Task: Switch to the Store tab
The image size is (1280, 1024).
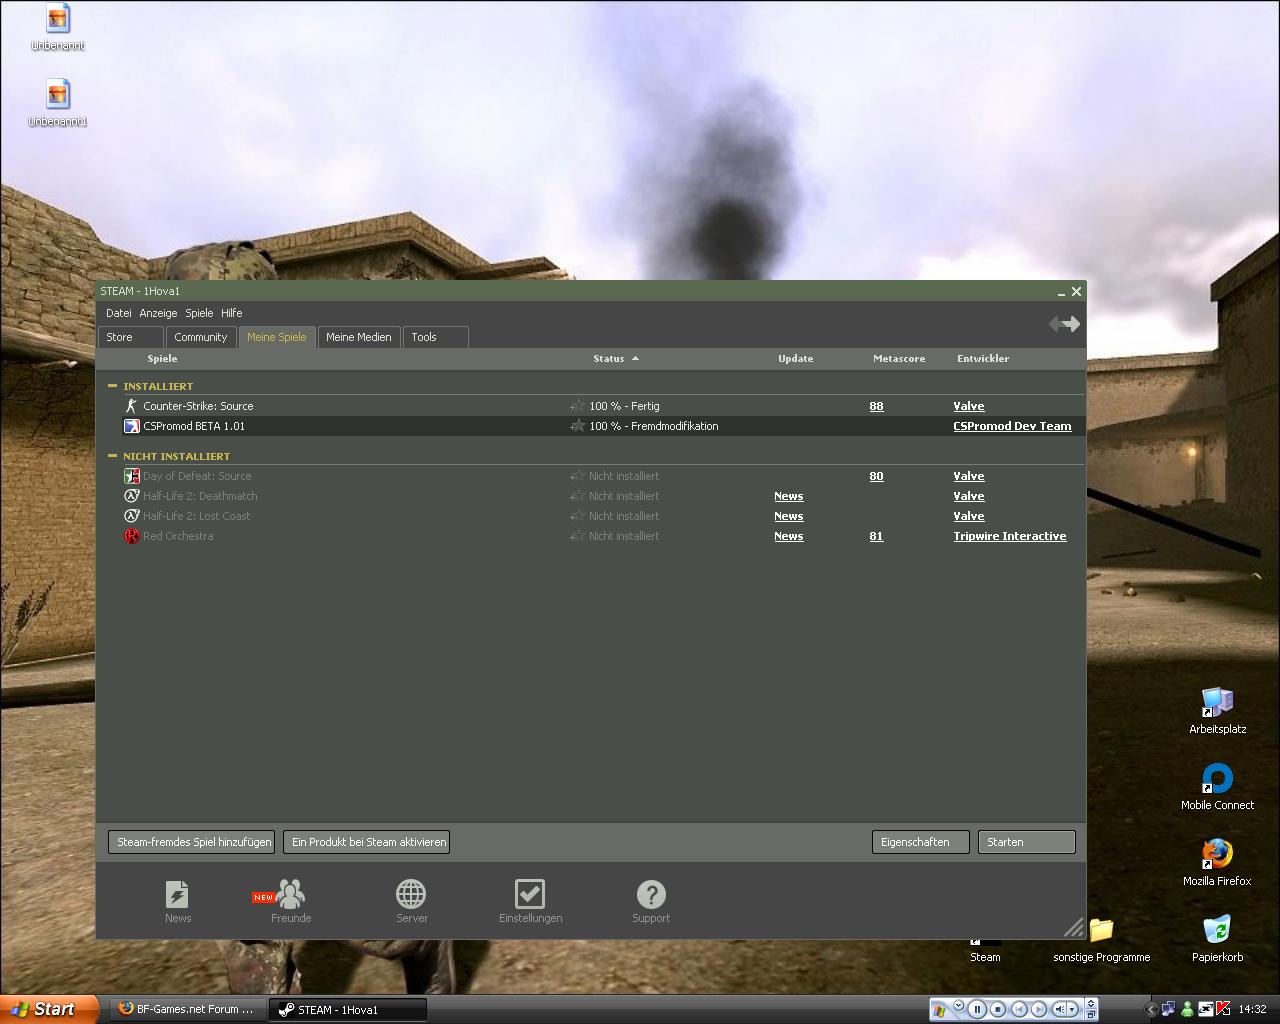Action: coord(131,337)
